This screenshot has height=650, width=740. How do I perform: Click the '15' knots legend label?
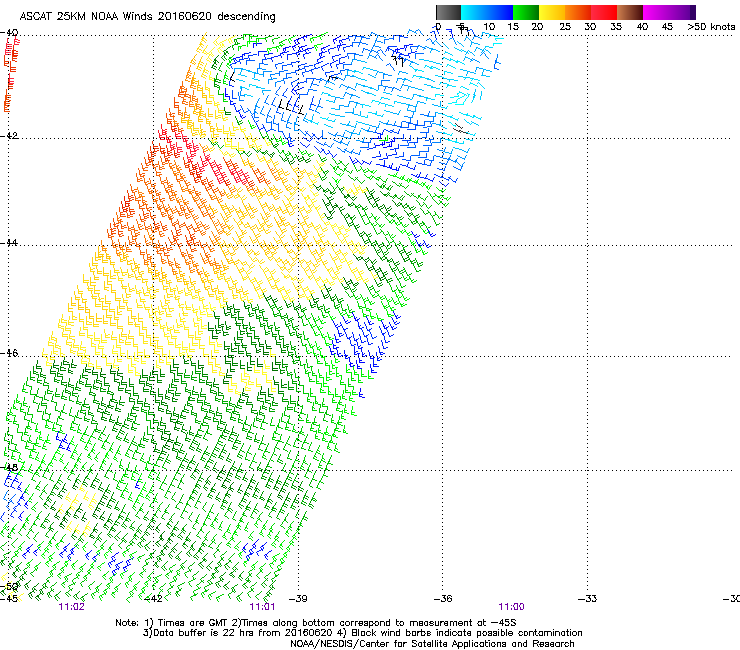[513, 27]
